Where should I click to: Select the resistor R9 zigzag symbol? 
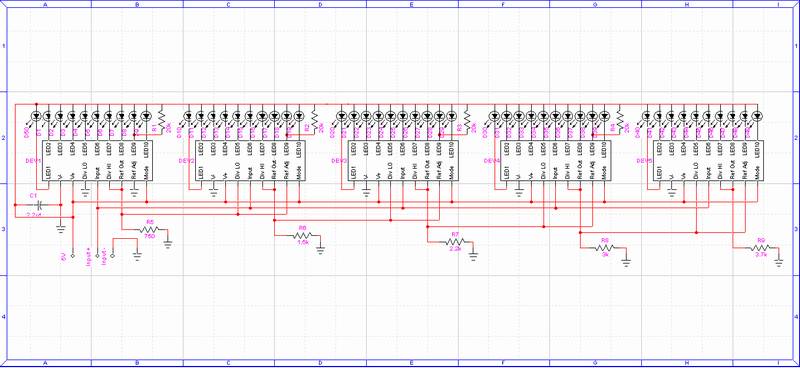(x=761, y=247)
